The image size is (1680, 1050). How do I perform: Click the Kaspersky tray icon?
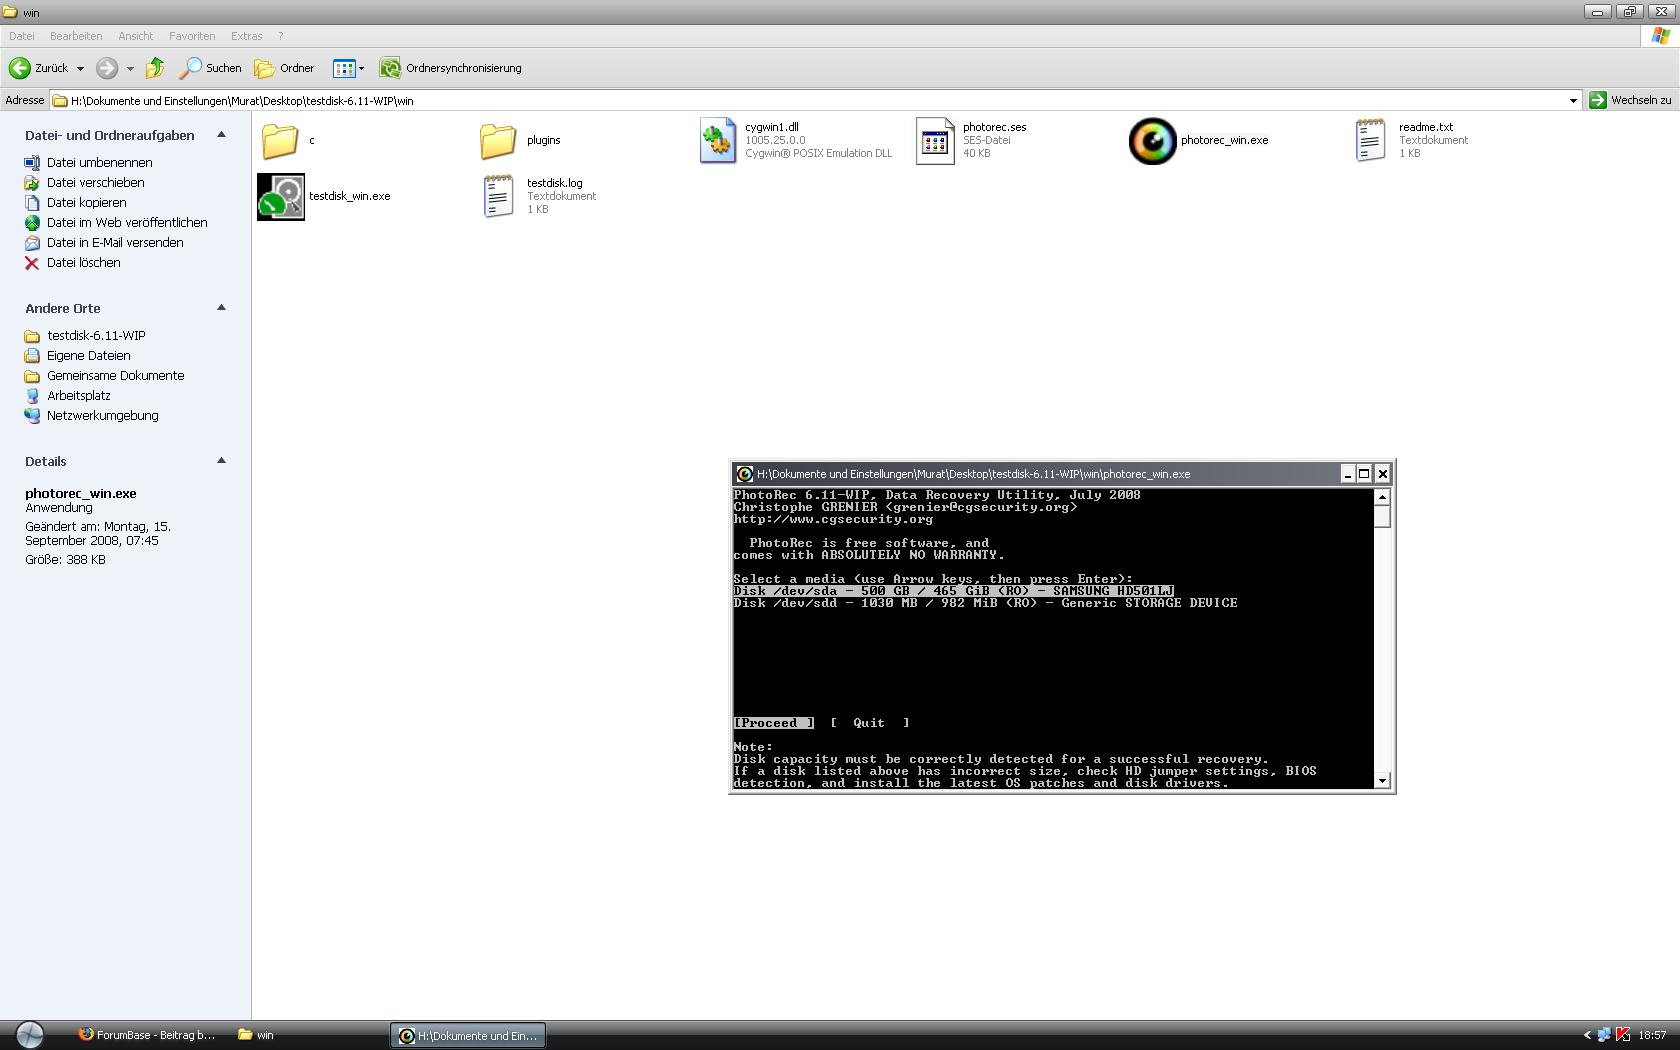[x=1623, y=1035]
